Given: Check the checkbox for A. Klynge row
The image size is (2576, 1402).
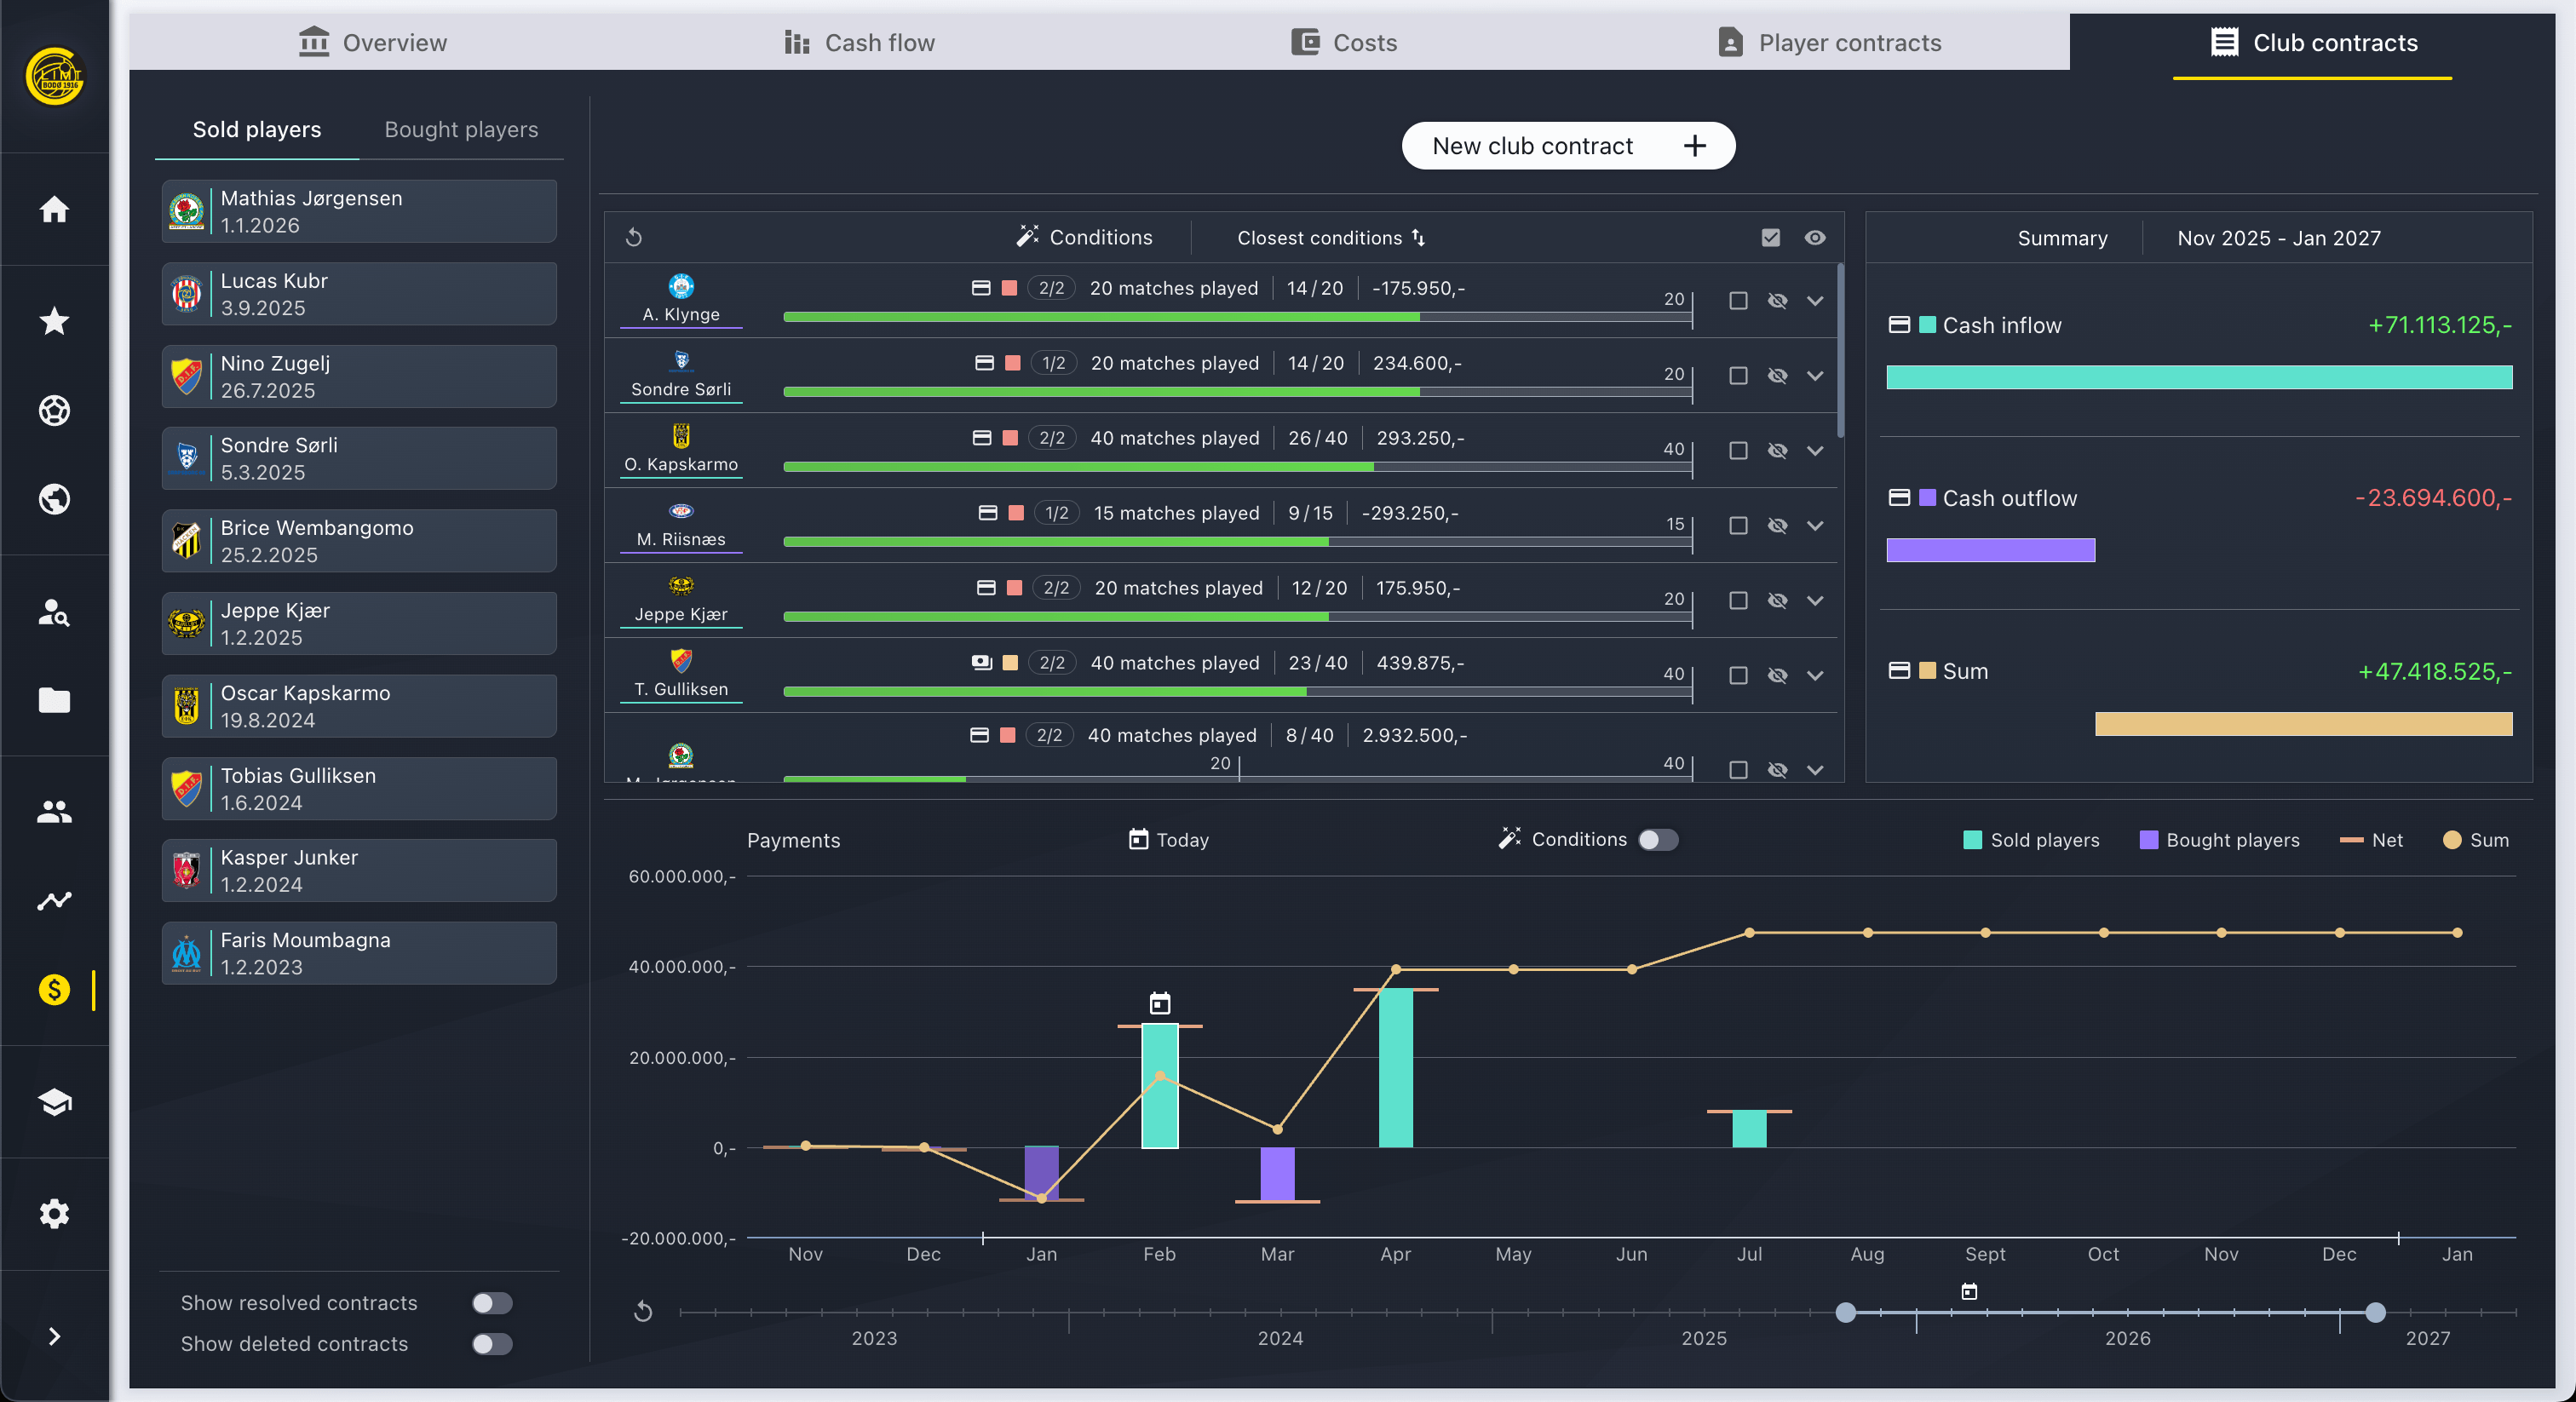Looking at the screenshot, I should click(x=1738, y=301).
